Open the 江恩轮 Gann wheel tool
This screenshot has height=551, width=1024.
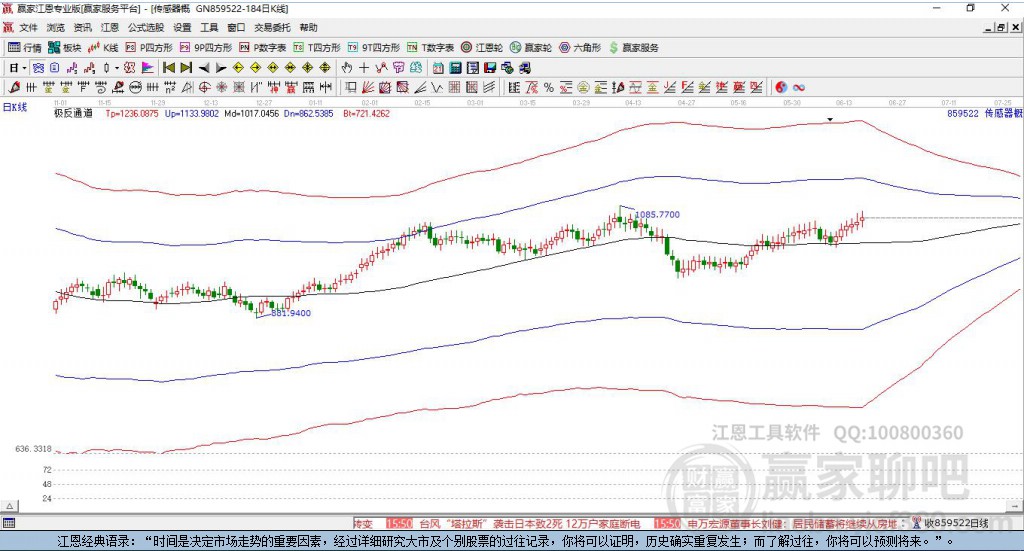coord(482,48)
